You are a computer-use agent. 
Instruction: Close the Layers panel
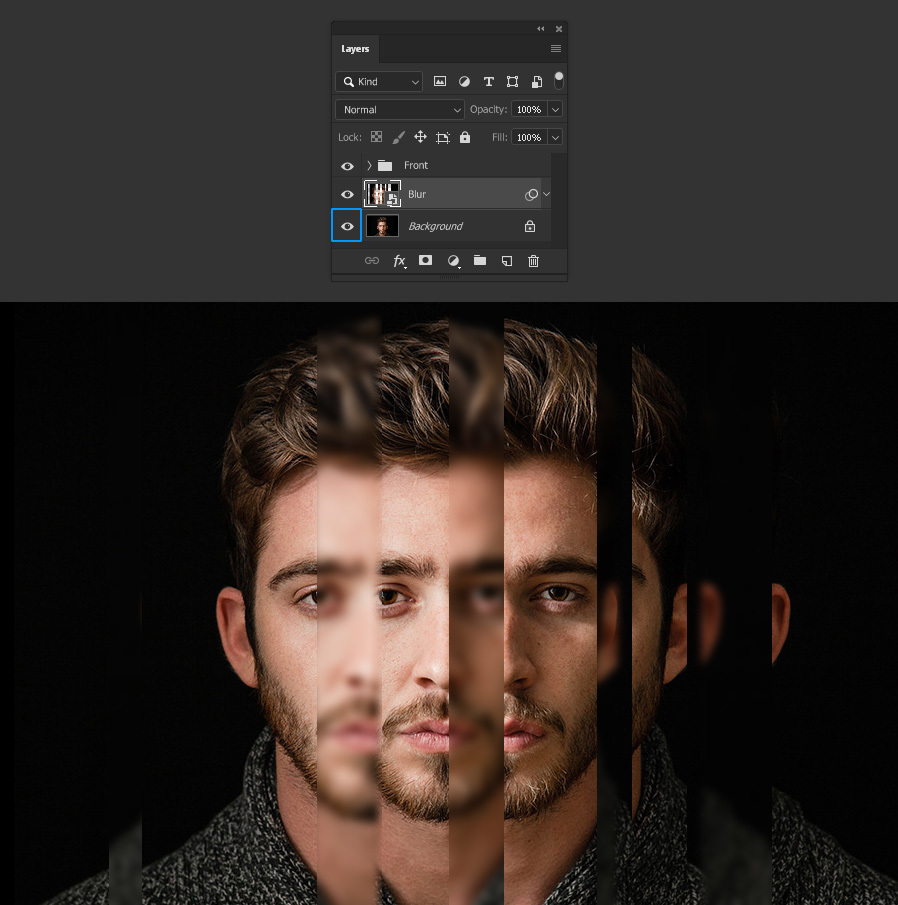[x=559, y=28]
